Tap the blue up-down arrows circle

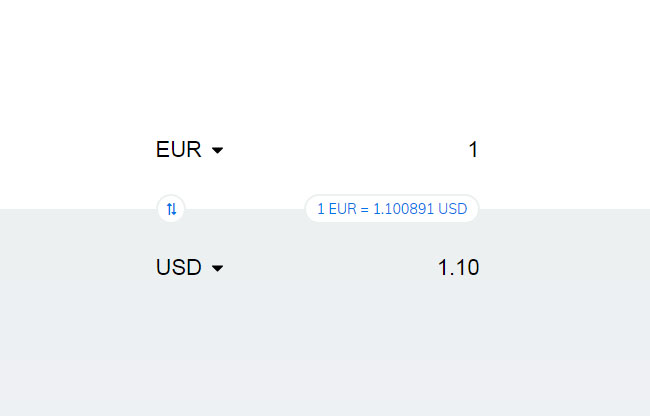[x=171, y=209]
